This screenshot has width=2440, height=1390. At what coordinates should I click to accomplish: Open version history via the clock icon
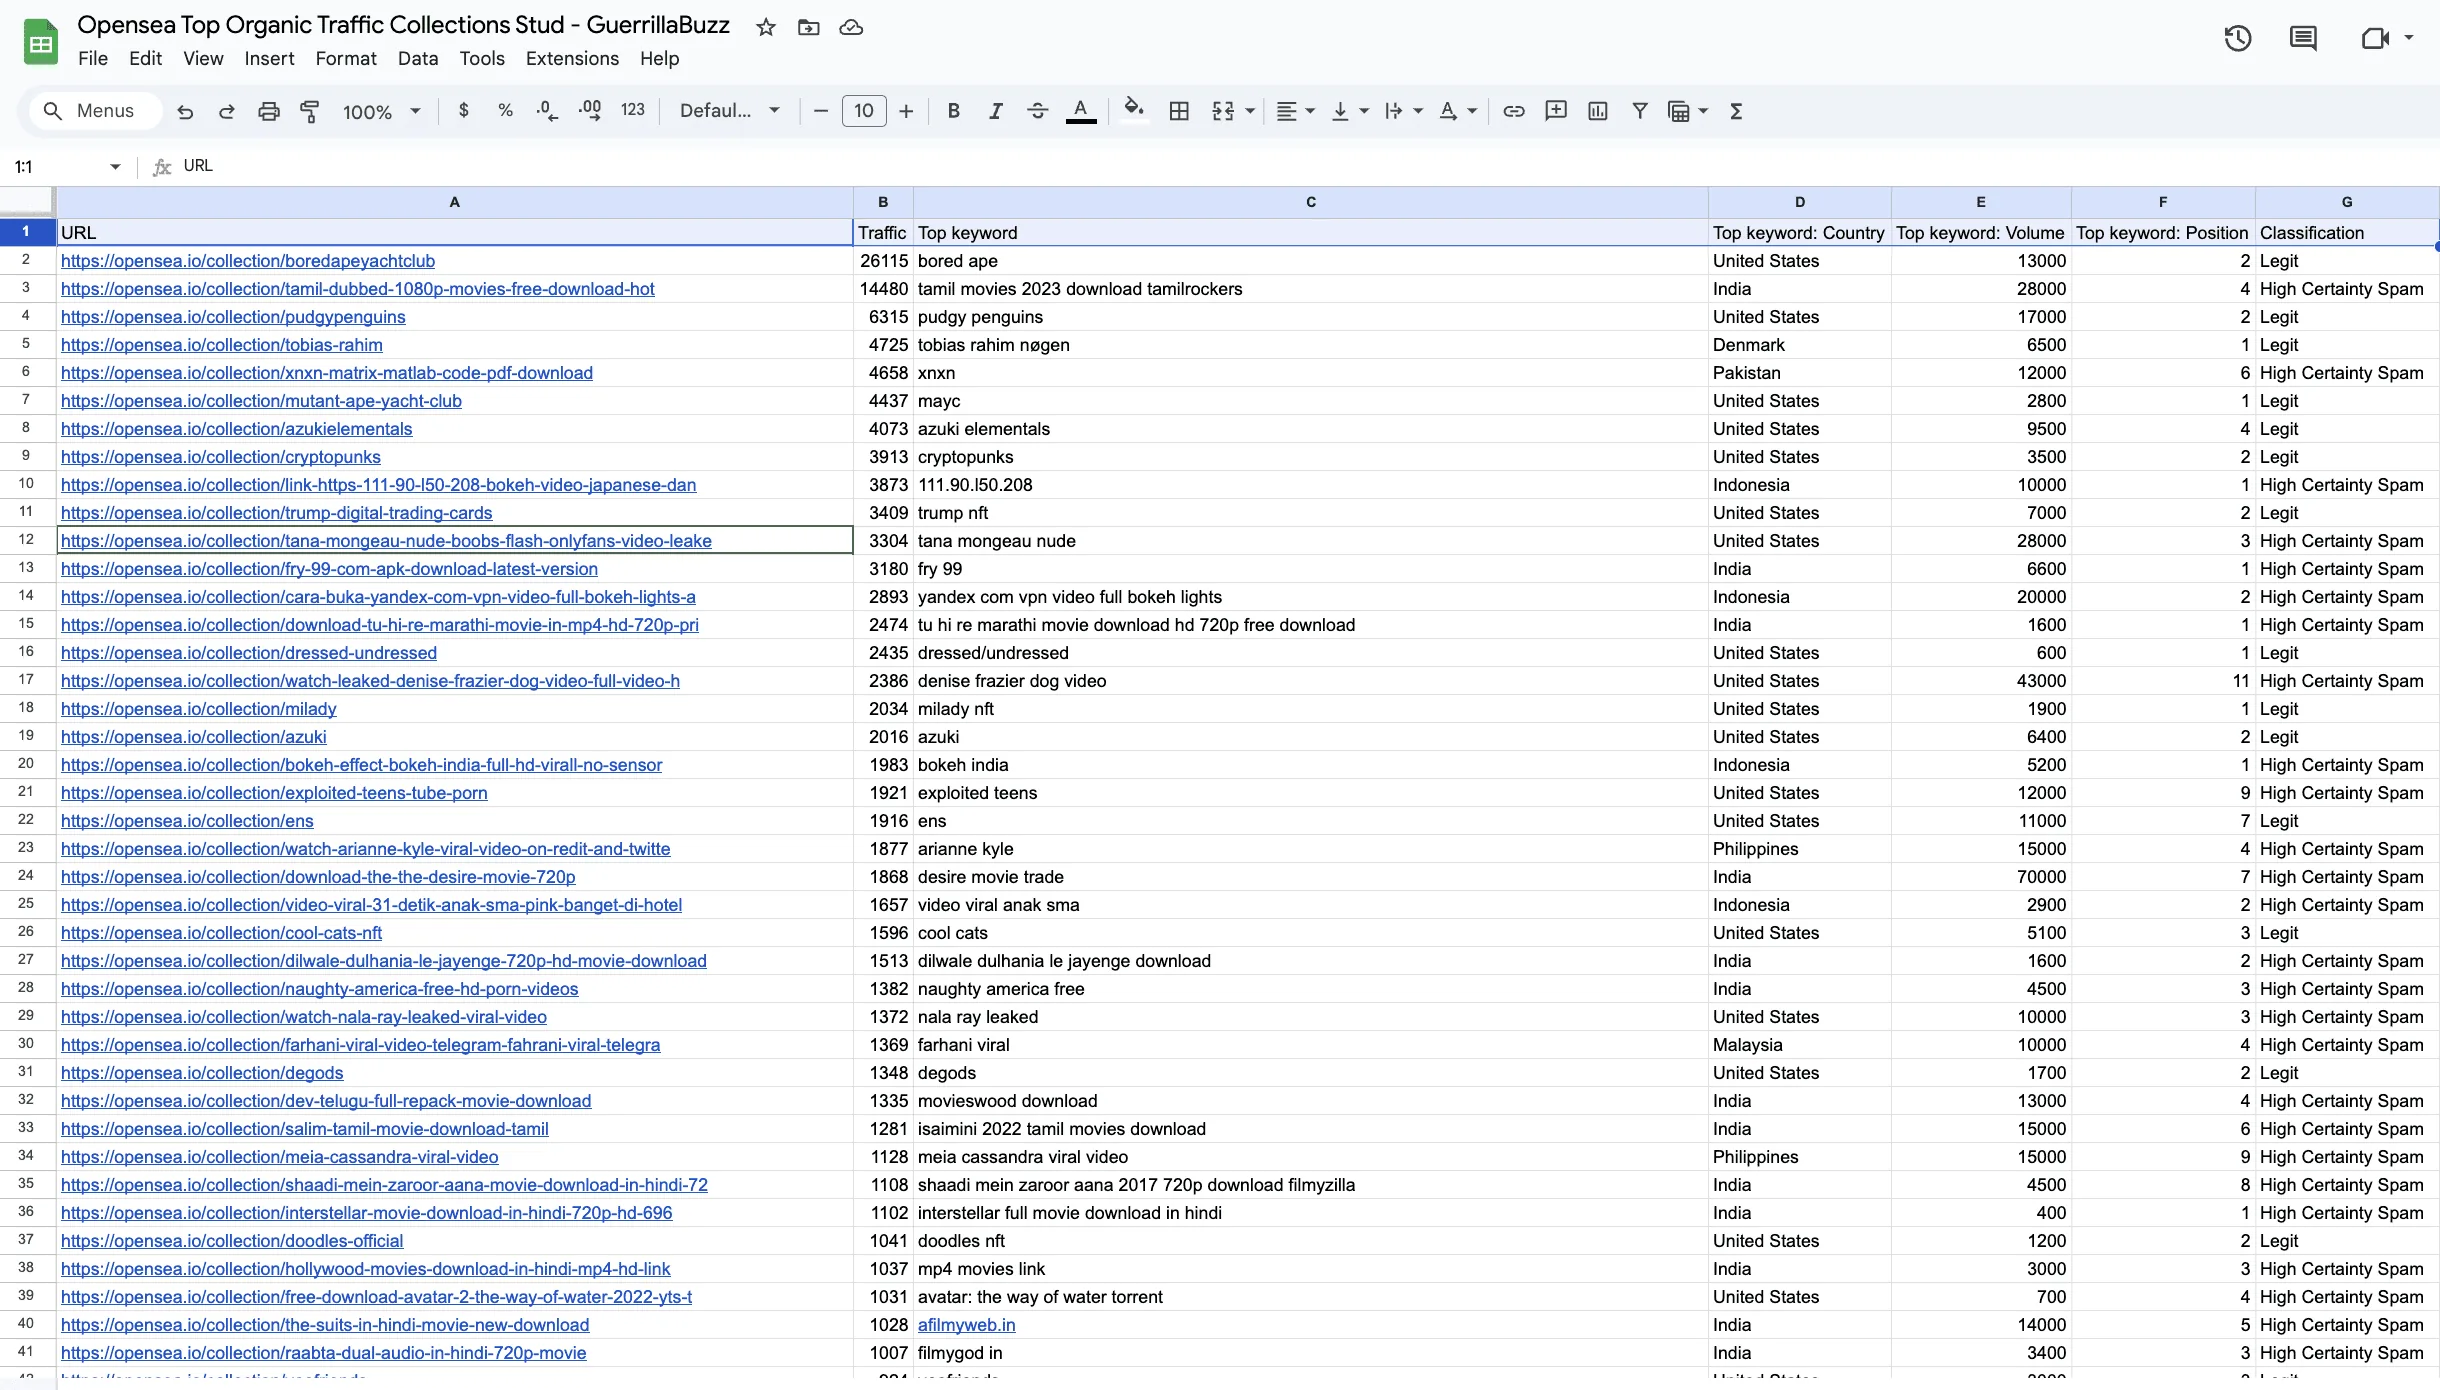[2238, 37]
